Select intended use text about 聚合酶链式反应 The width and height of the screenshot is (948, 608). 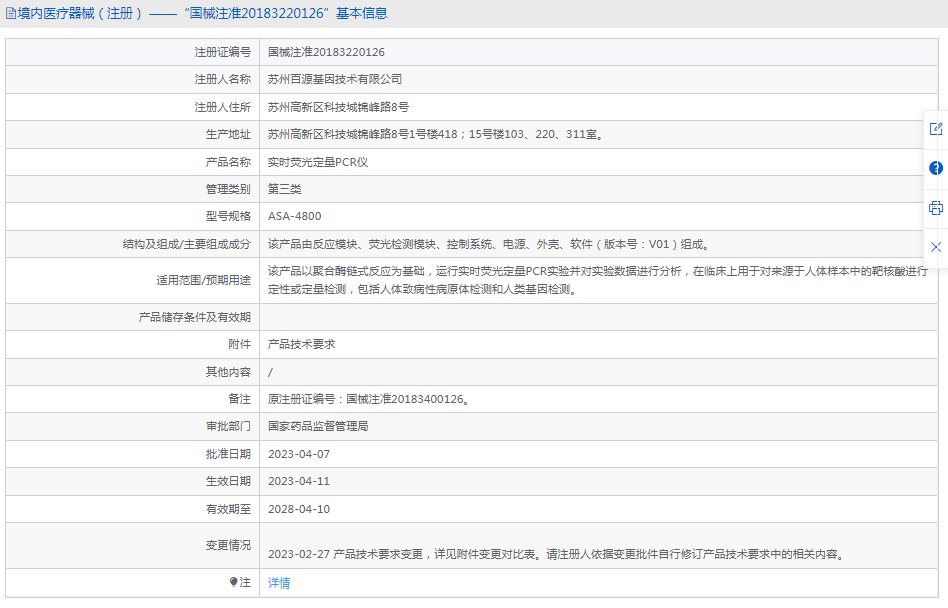click(598, 280)
